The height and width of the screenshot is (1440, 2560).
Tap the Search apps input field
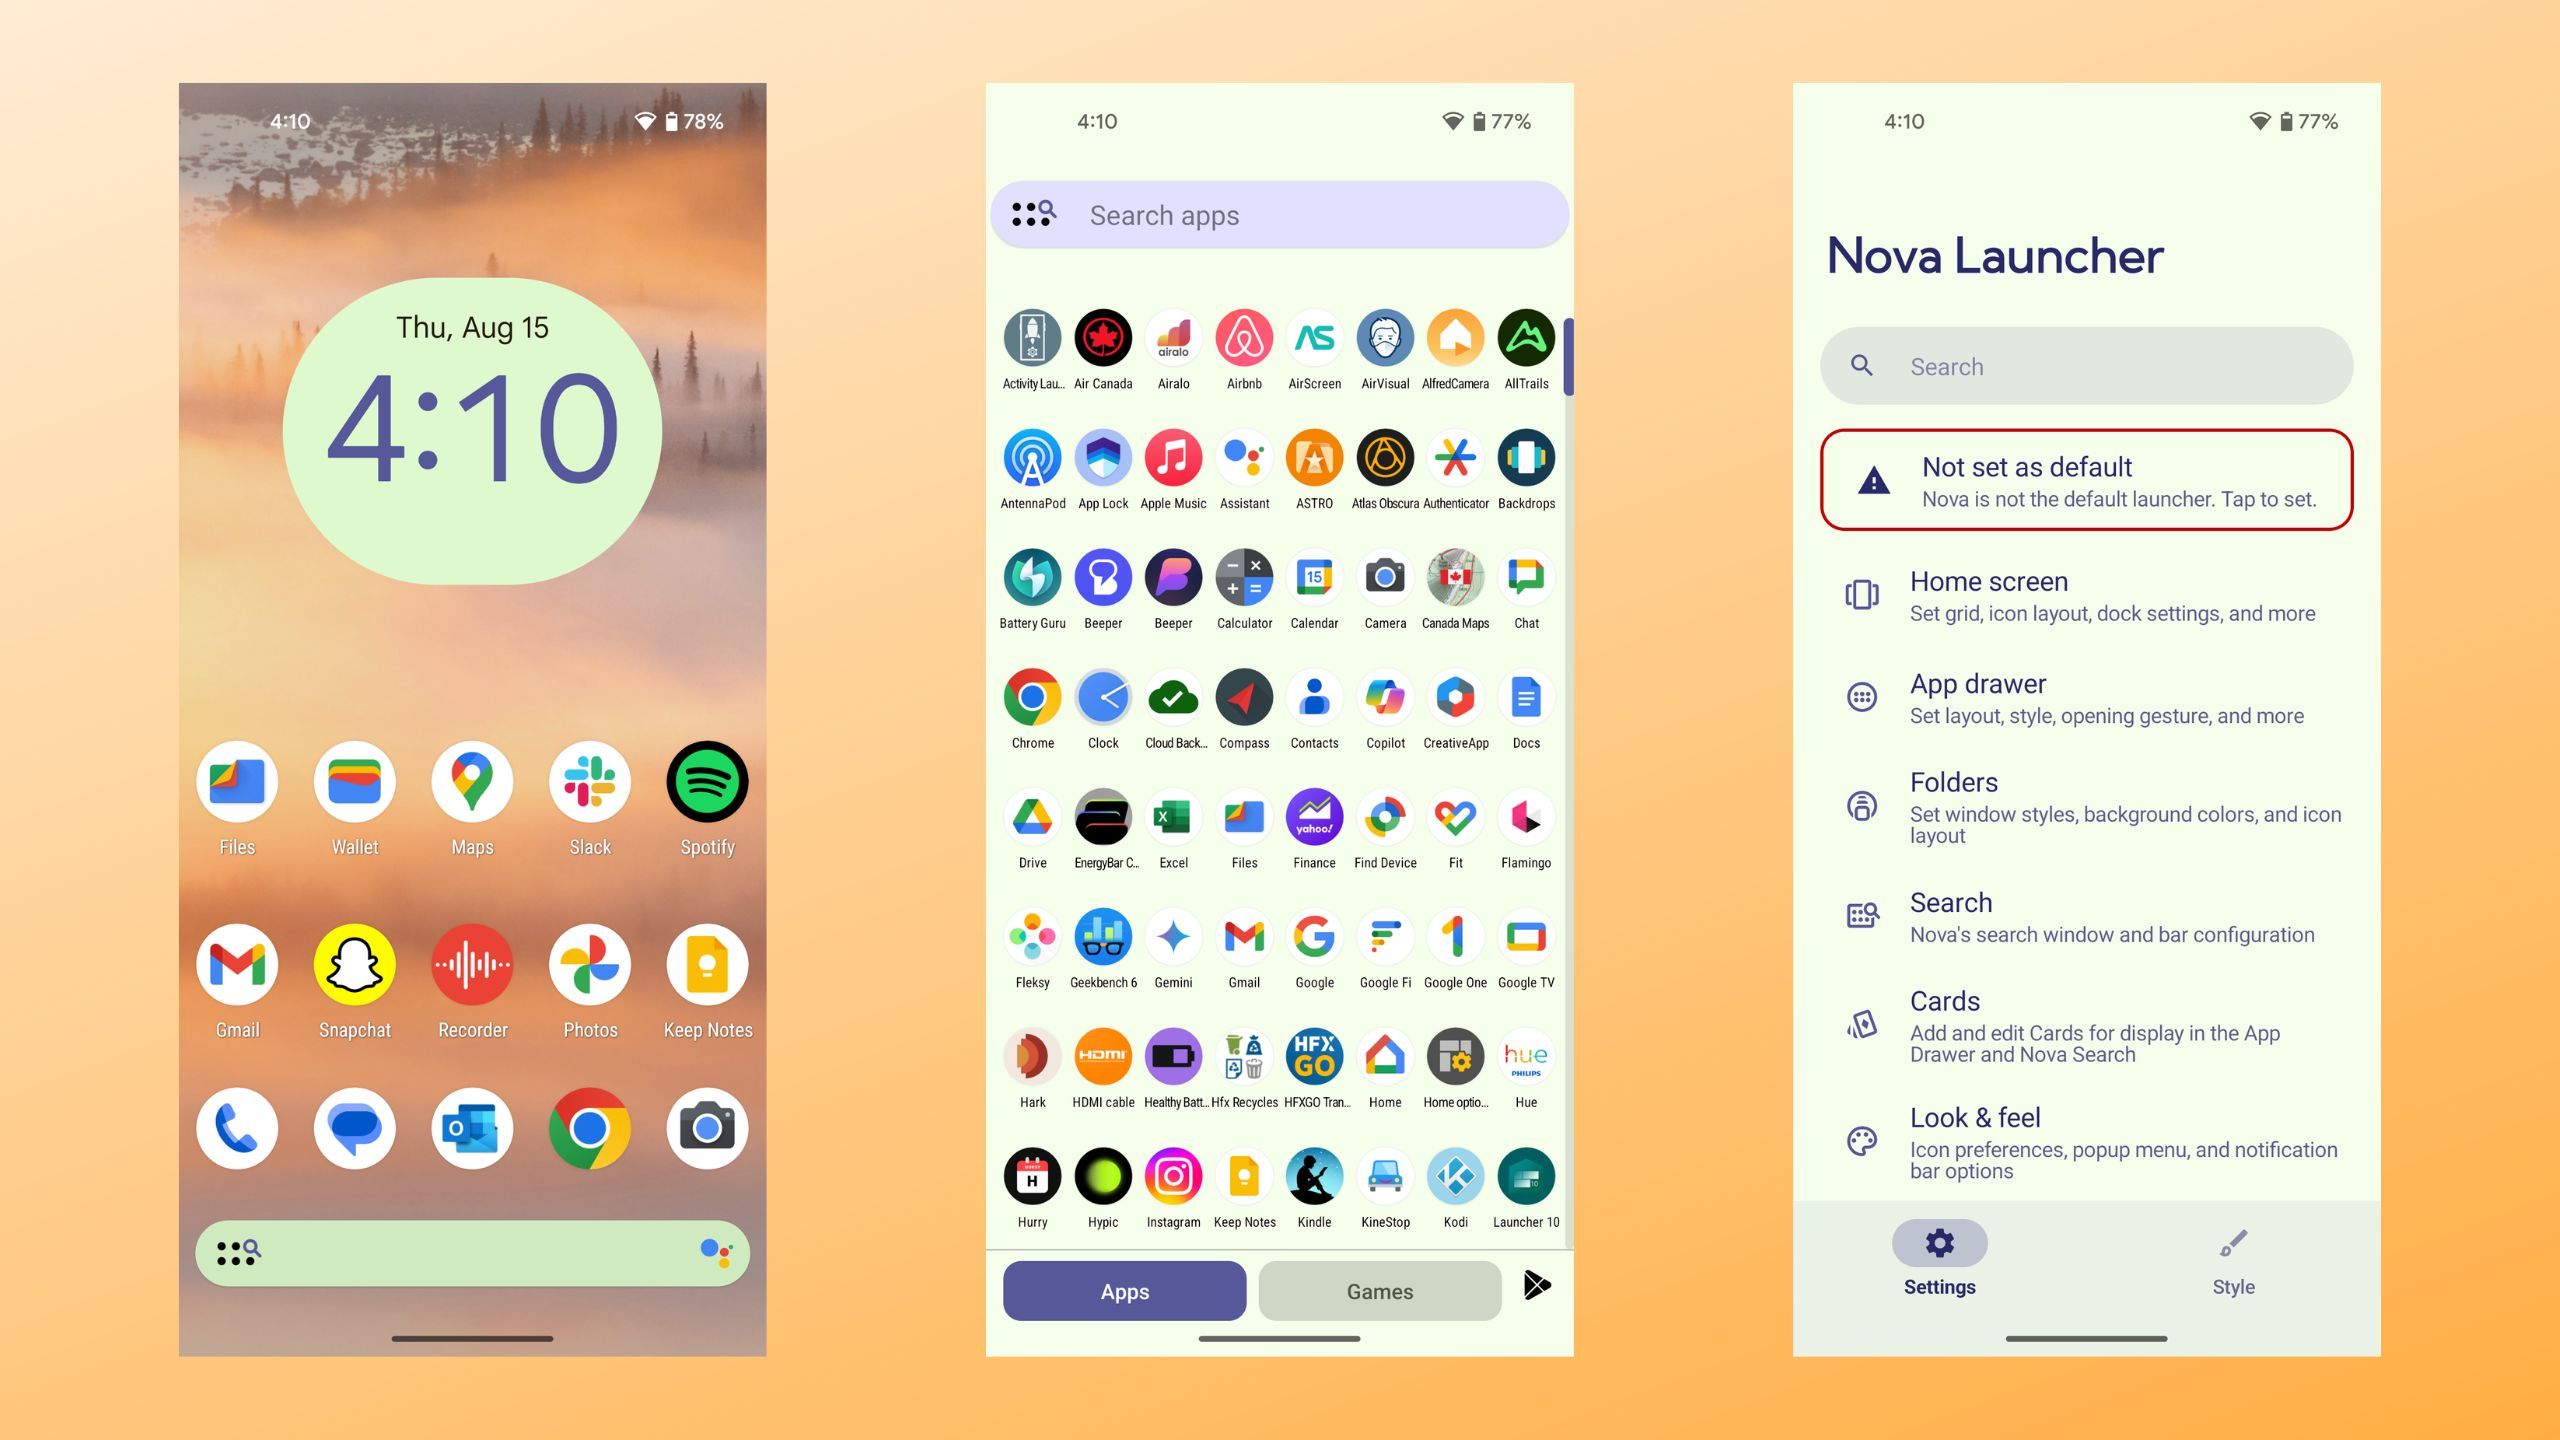coord(1278,215)
